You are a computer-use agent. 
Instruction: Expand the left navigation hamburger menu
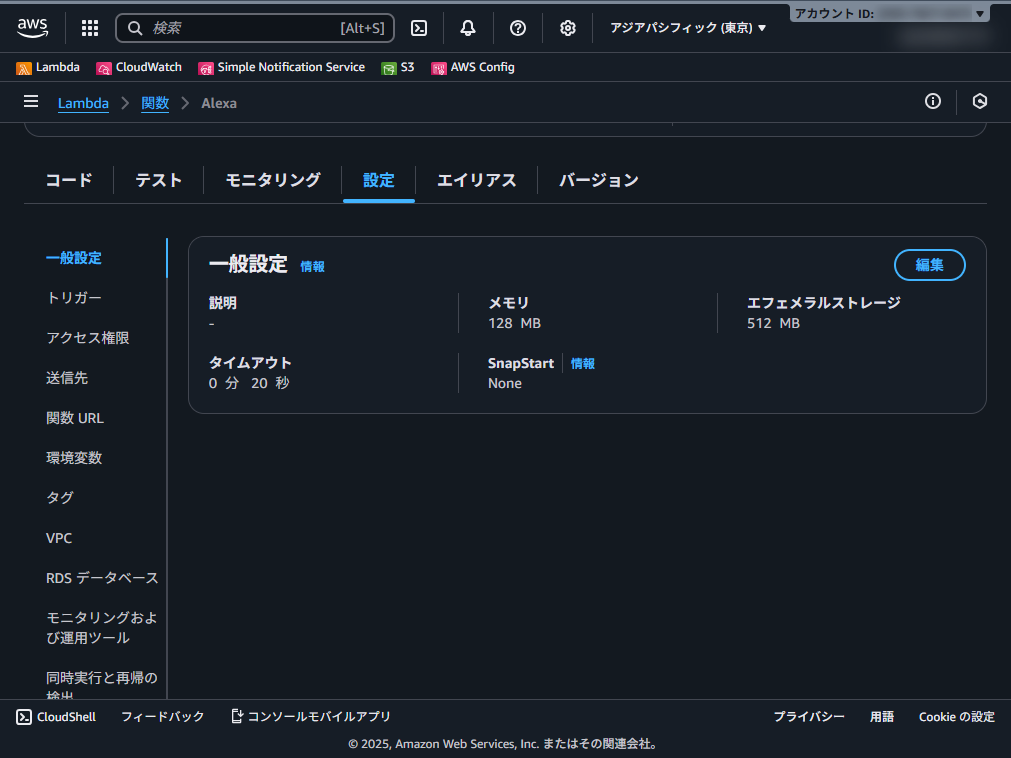(31, 101)
